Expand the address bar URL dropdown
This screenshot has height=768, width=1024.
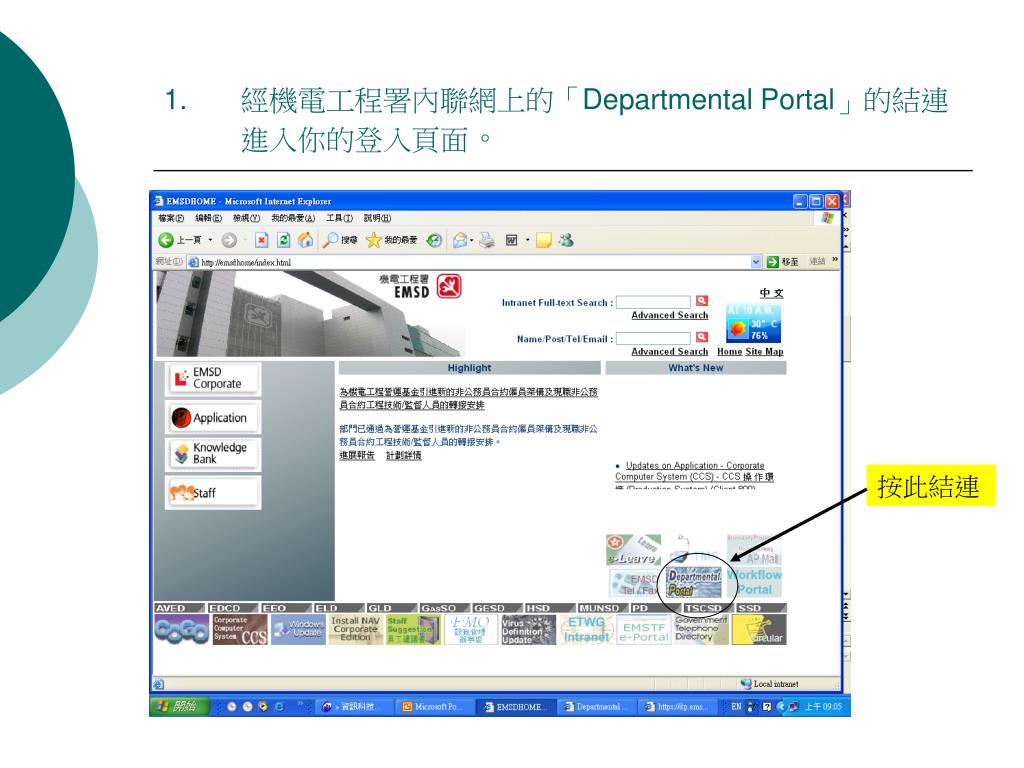pos(756,262)
